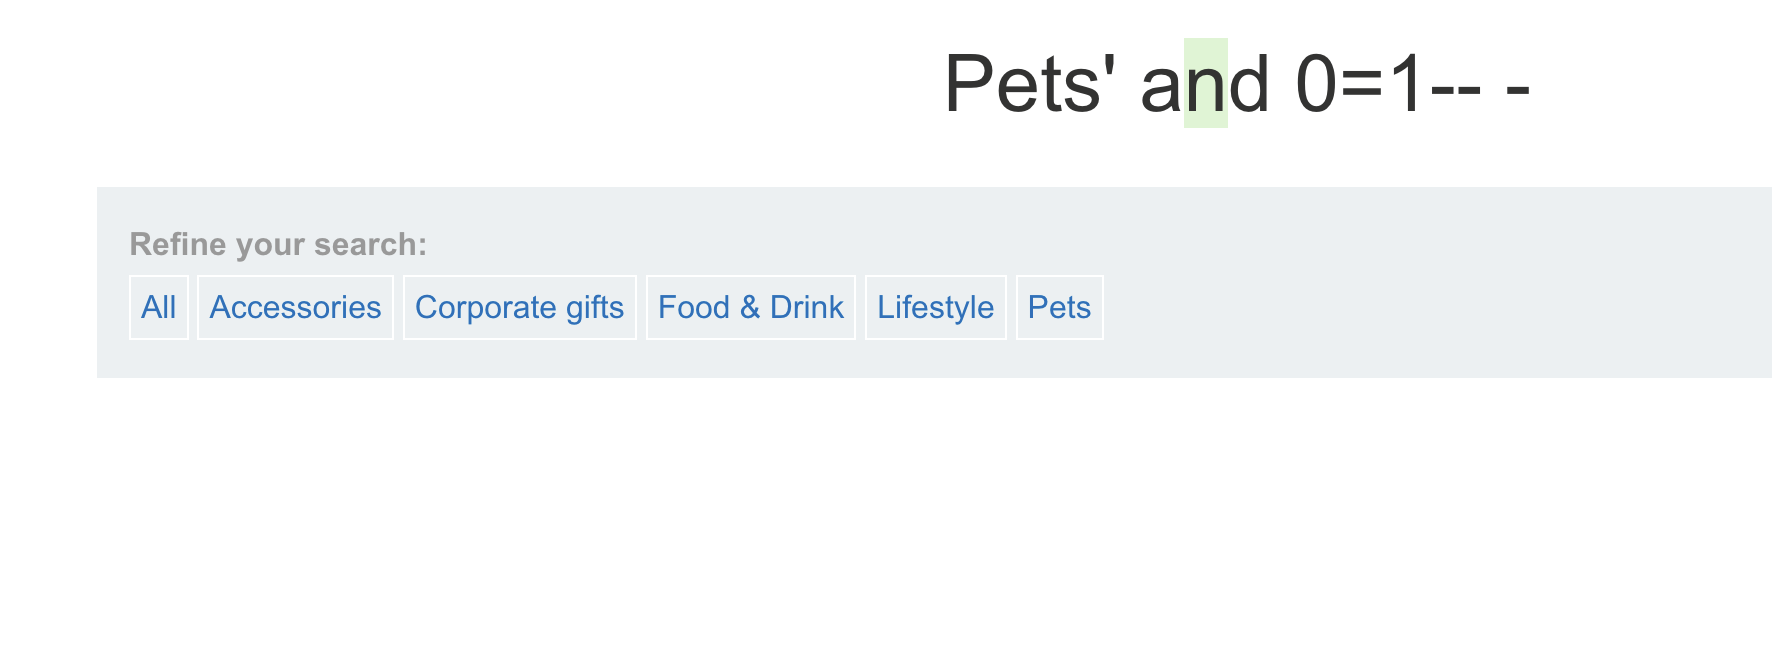Click the word "Corporate" in the filter bar
Image resolution: width=1772 pixels, height=666 pixels.
[485, 307]
